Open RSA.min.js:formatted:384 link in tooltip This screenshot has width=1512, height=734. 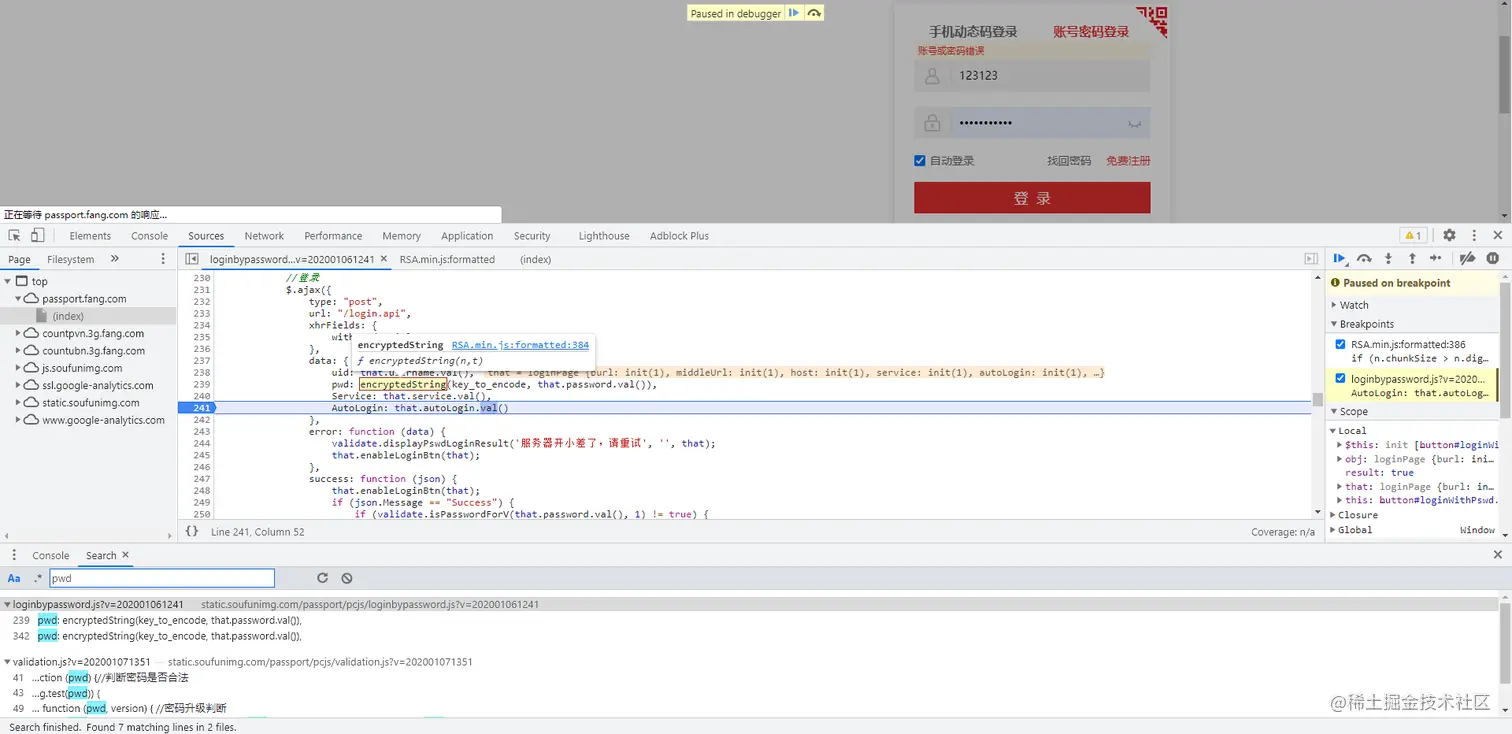point(520,345)
